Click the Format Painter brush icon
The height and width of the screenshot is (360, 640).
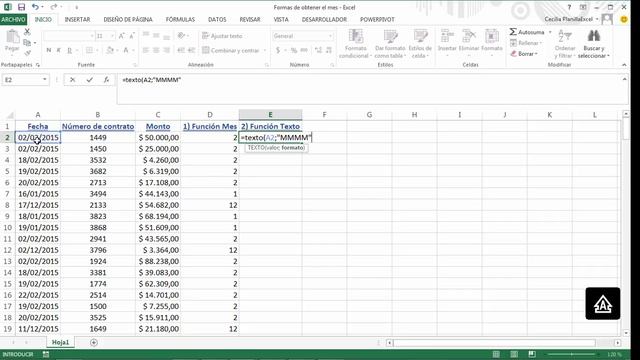coord(27,53)
